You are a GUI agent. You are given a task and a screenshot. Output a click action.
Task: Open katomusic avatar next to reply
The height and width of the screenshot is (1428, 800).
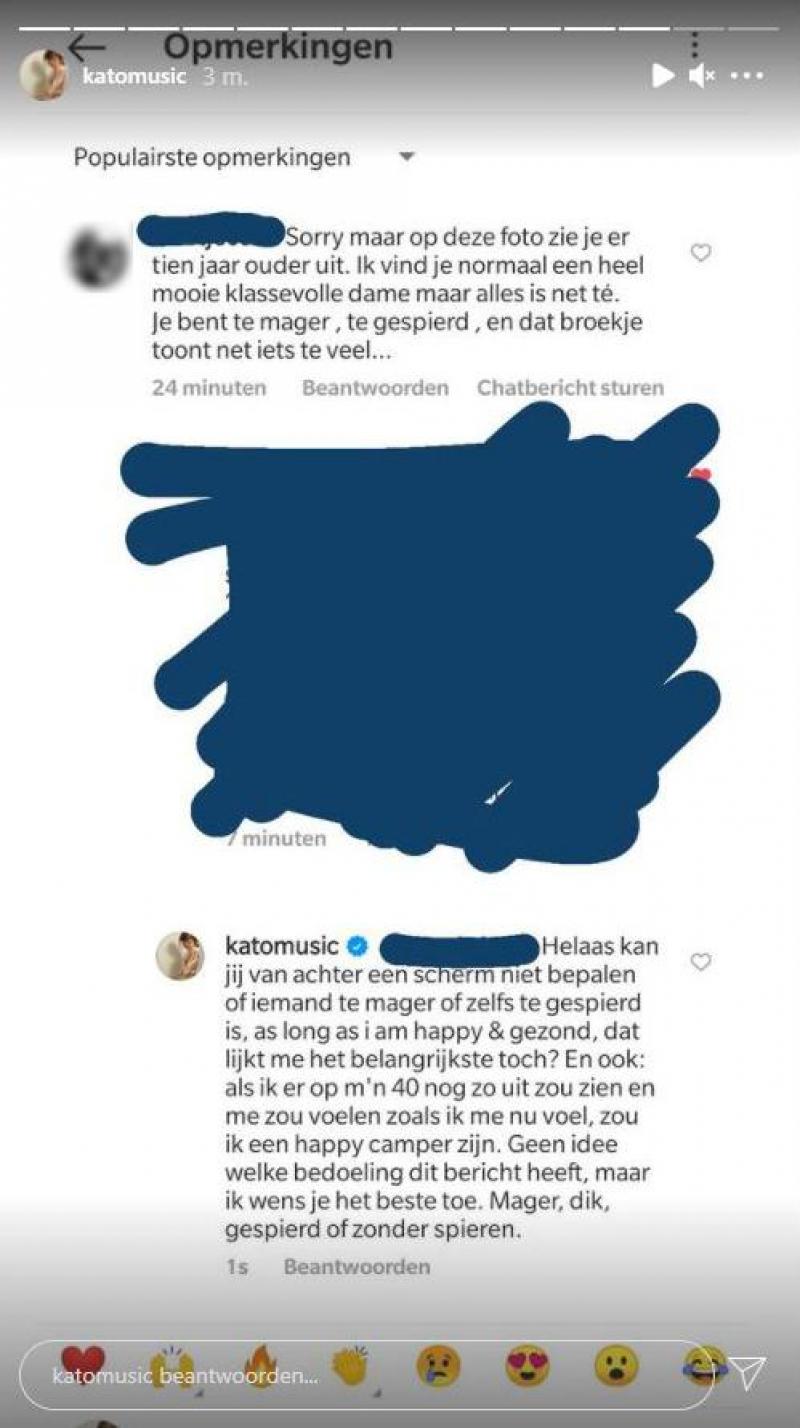(180, 956)
